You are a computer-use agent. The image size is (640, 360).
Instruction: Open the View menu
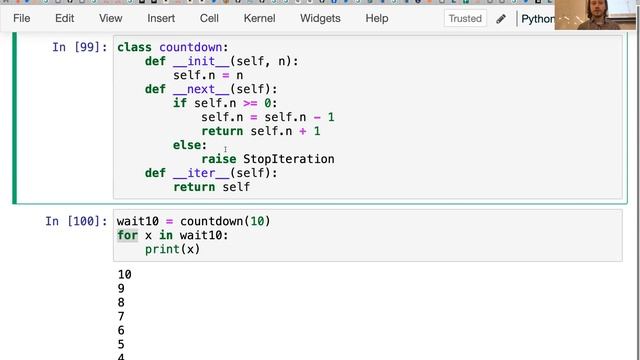[111, 18]
